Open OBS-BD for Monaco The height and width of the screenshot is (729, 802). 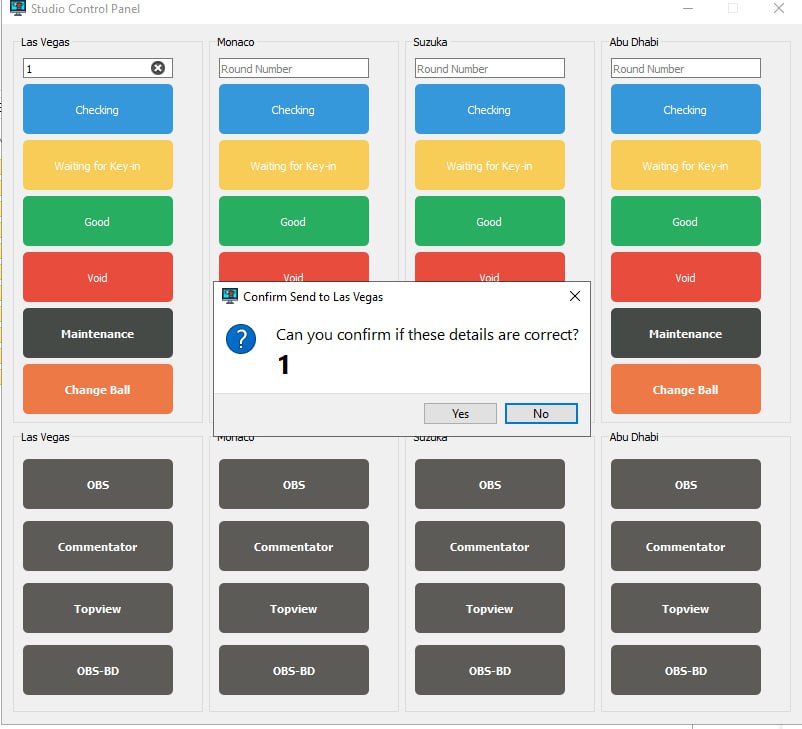pos(294,670)
